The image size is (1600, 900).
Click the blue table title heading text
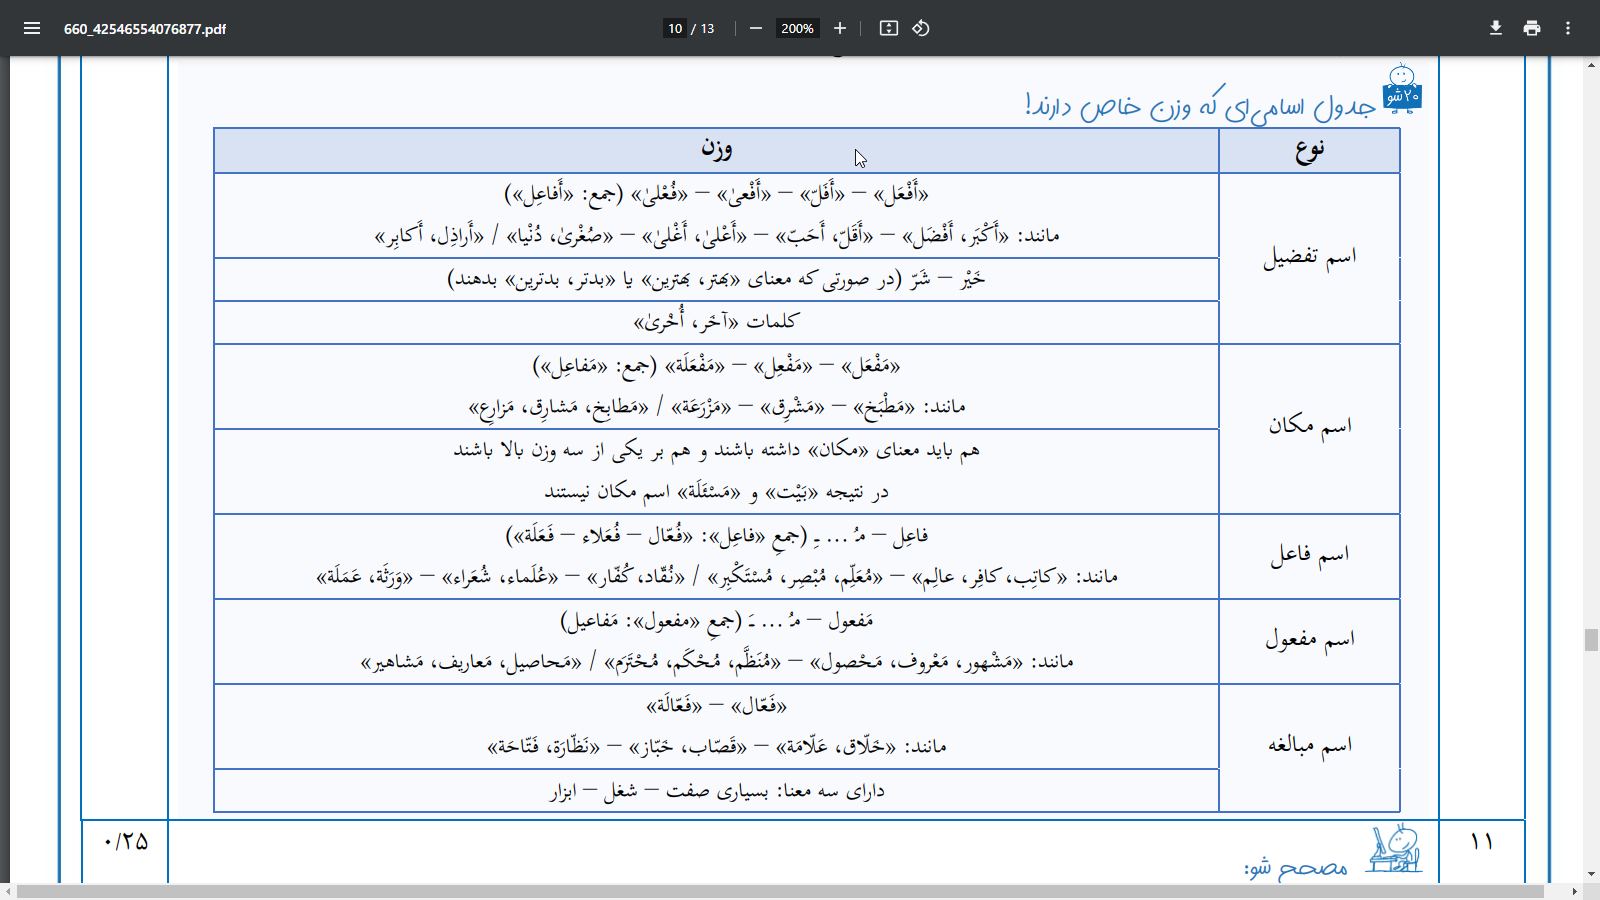pos(1201,106)
